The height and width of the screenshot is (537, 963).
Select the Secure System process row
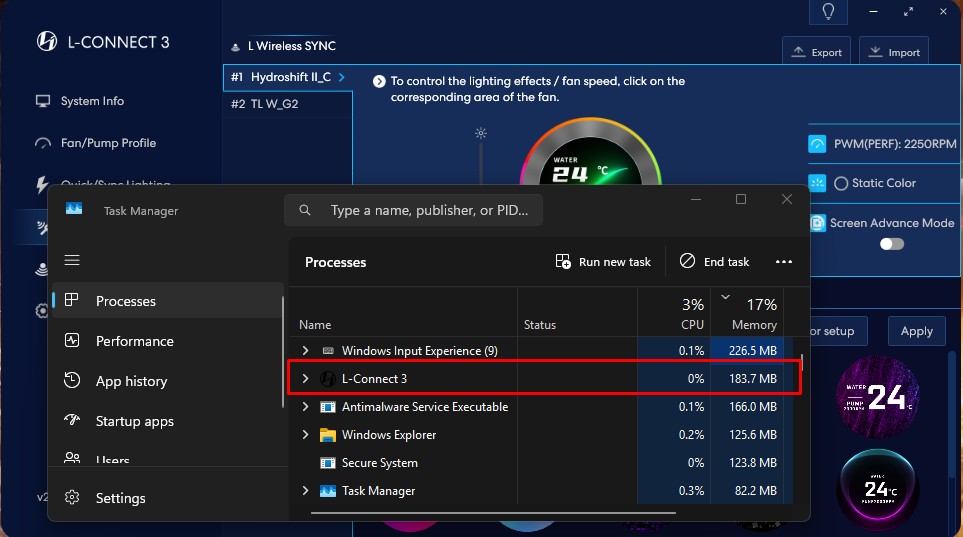coord(541,463)
